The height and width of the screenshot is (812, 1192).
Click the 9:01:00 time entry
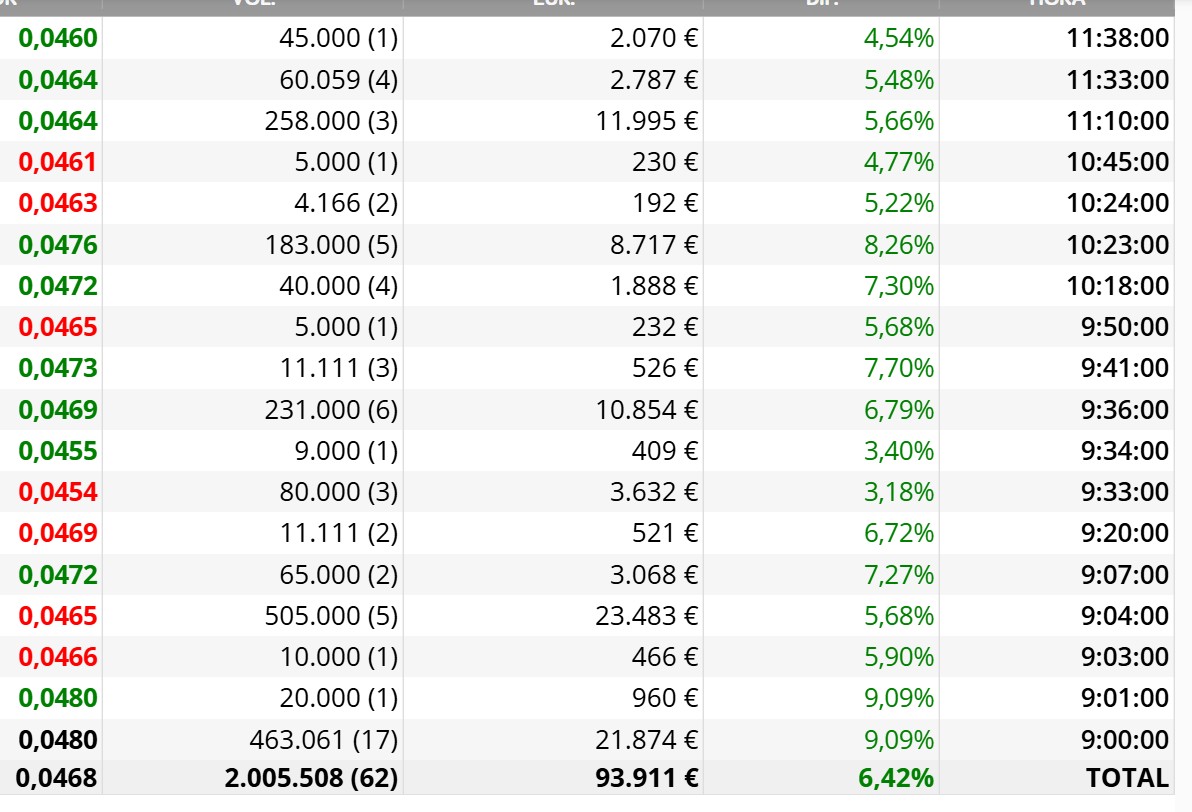click(x=1125, y=698)
